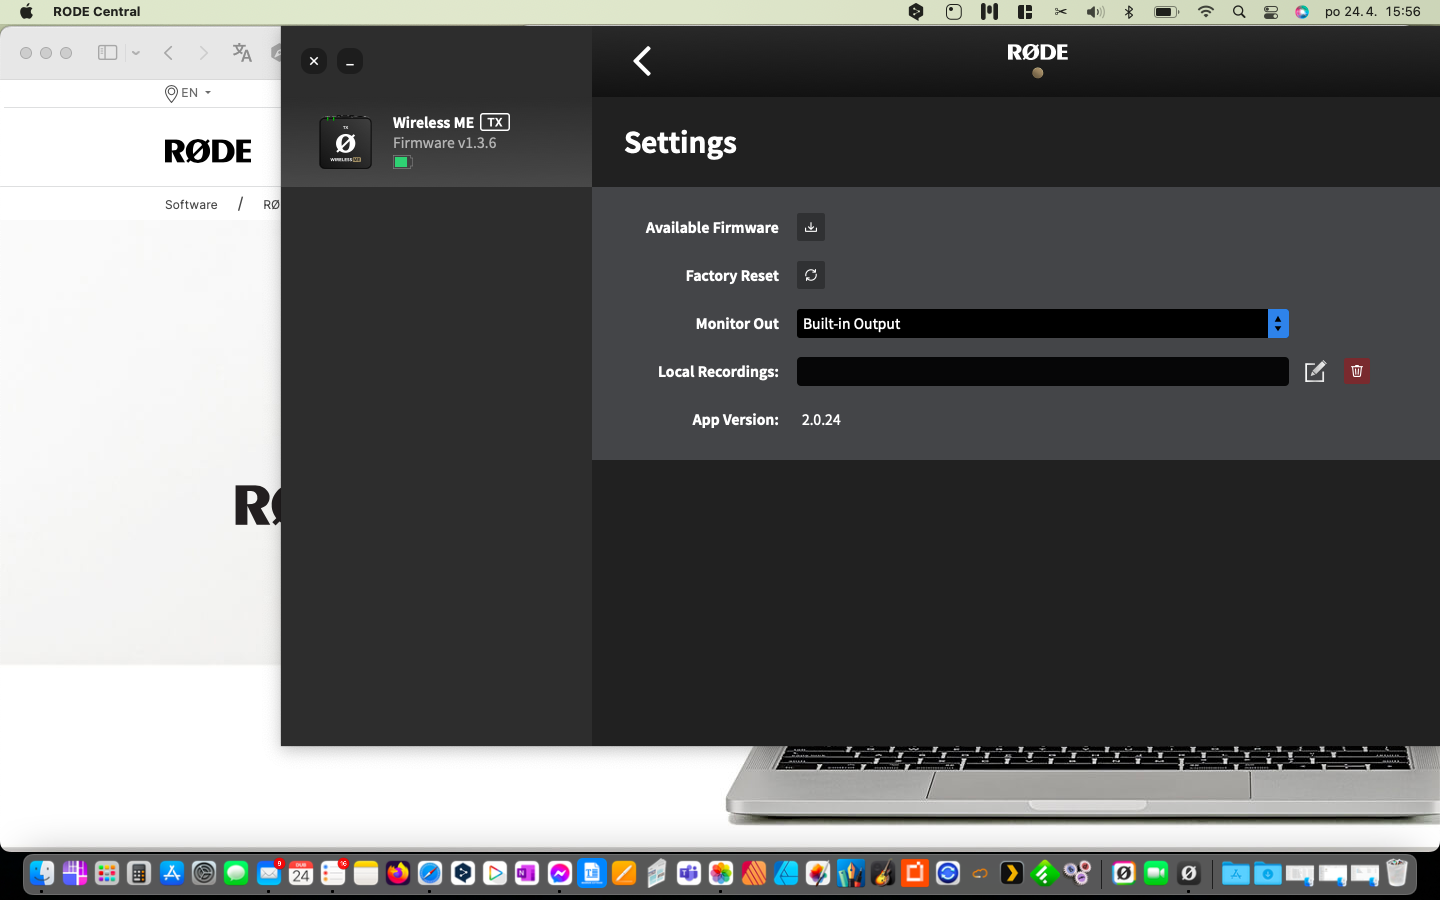Viewport: 1440px width, 900px height.
Task: Open the date and time in menu bar
Action: (x=1372, y=12)
